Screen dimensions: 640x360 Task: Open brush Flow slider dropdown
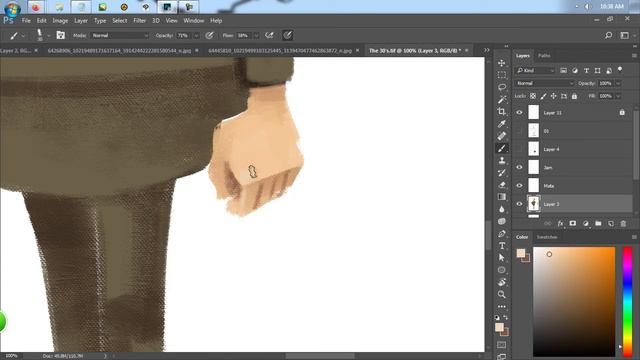pos(256,36)
